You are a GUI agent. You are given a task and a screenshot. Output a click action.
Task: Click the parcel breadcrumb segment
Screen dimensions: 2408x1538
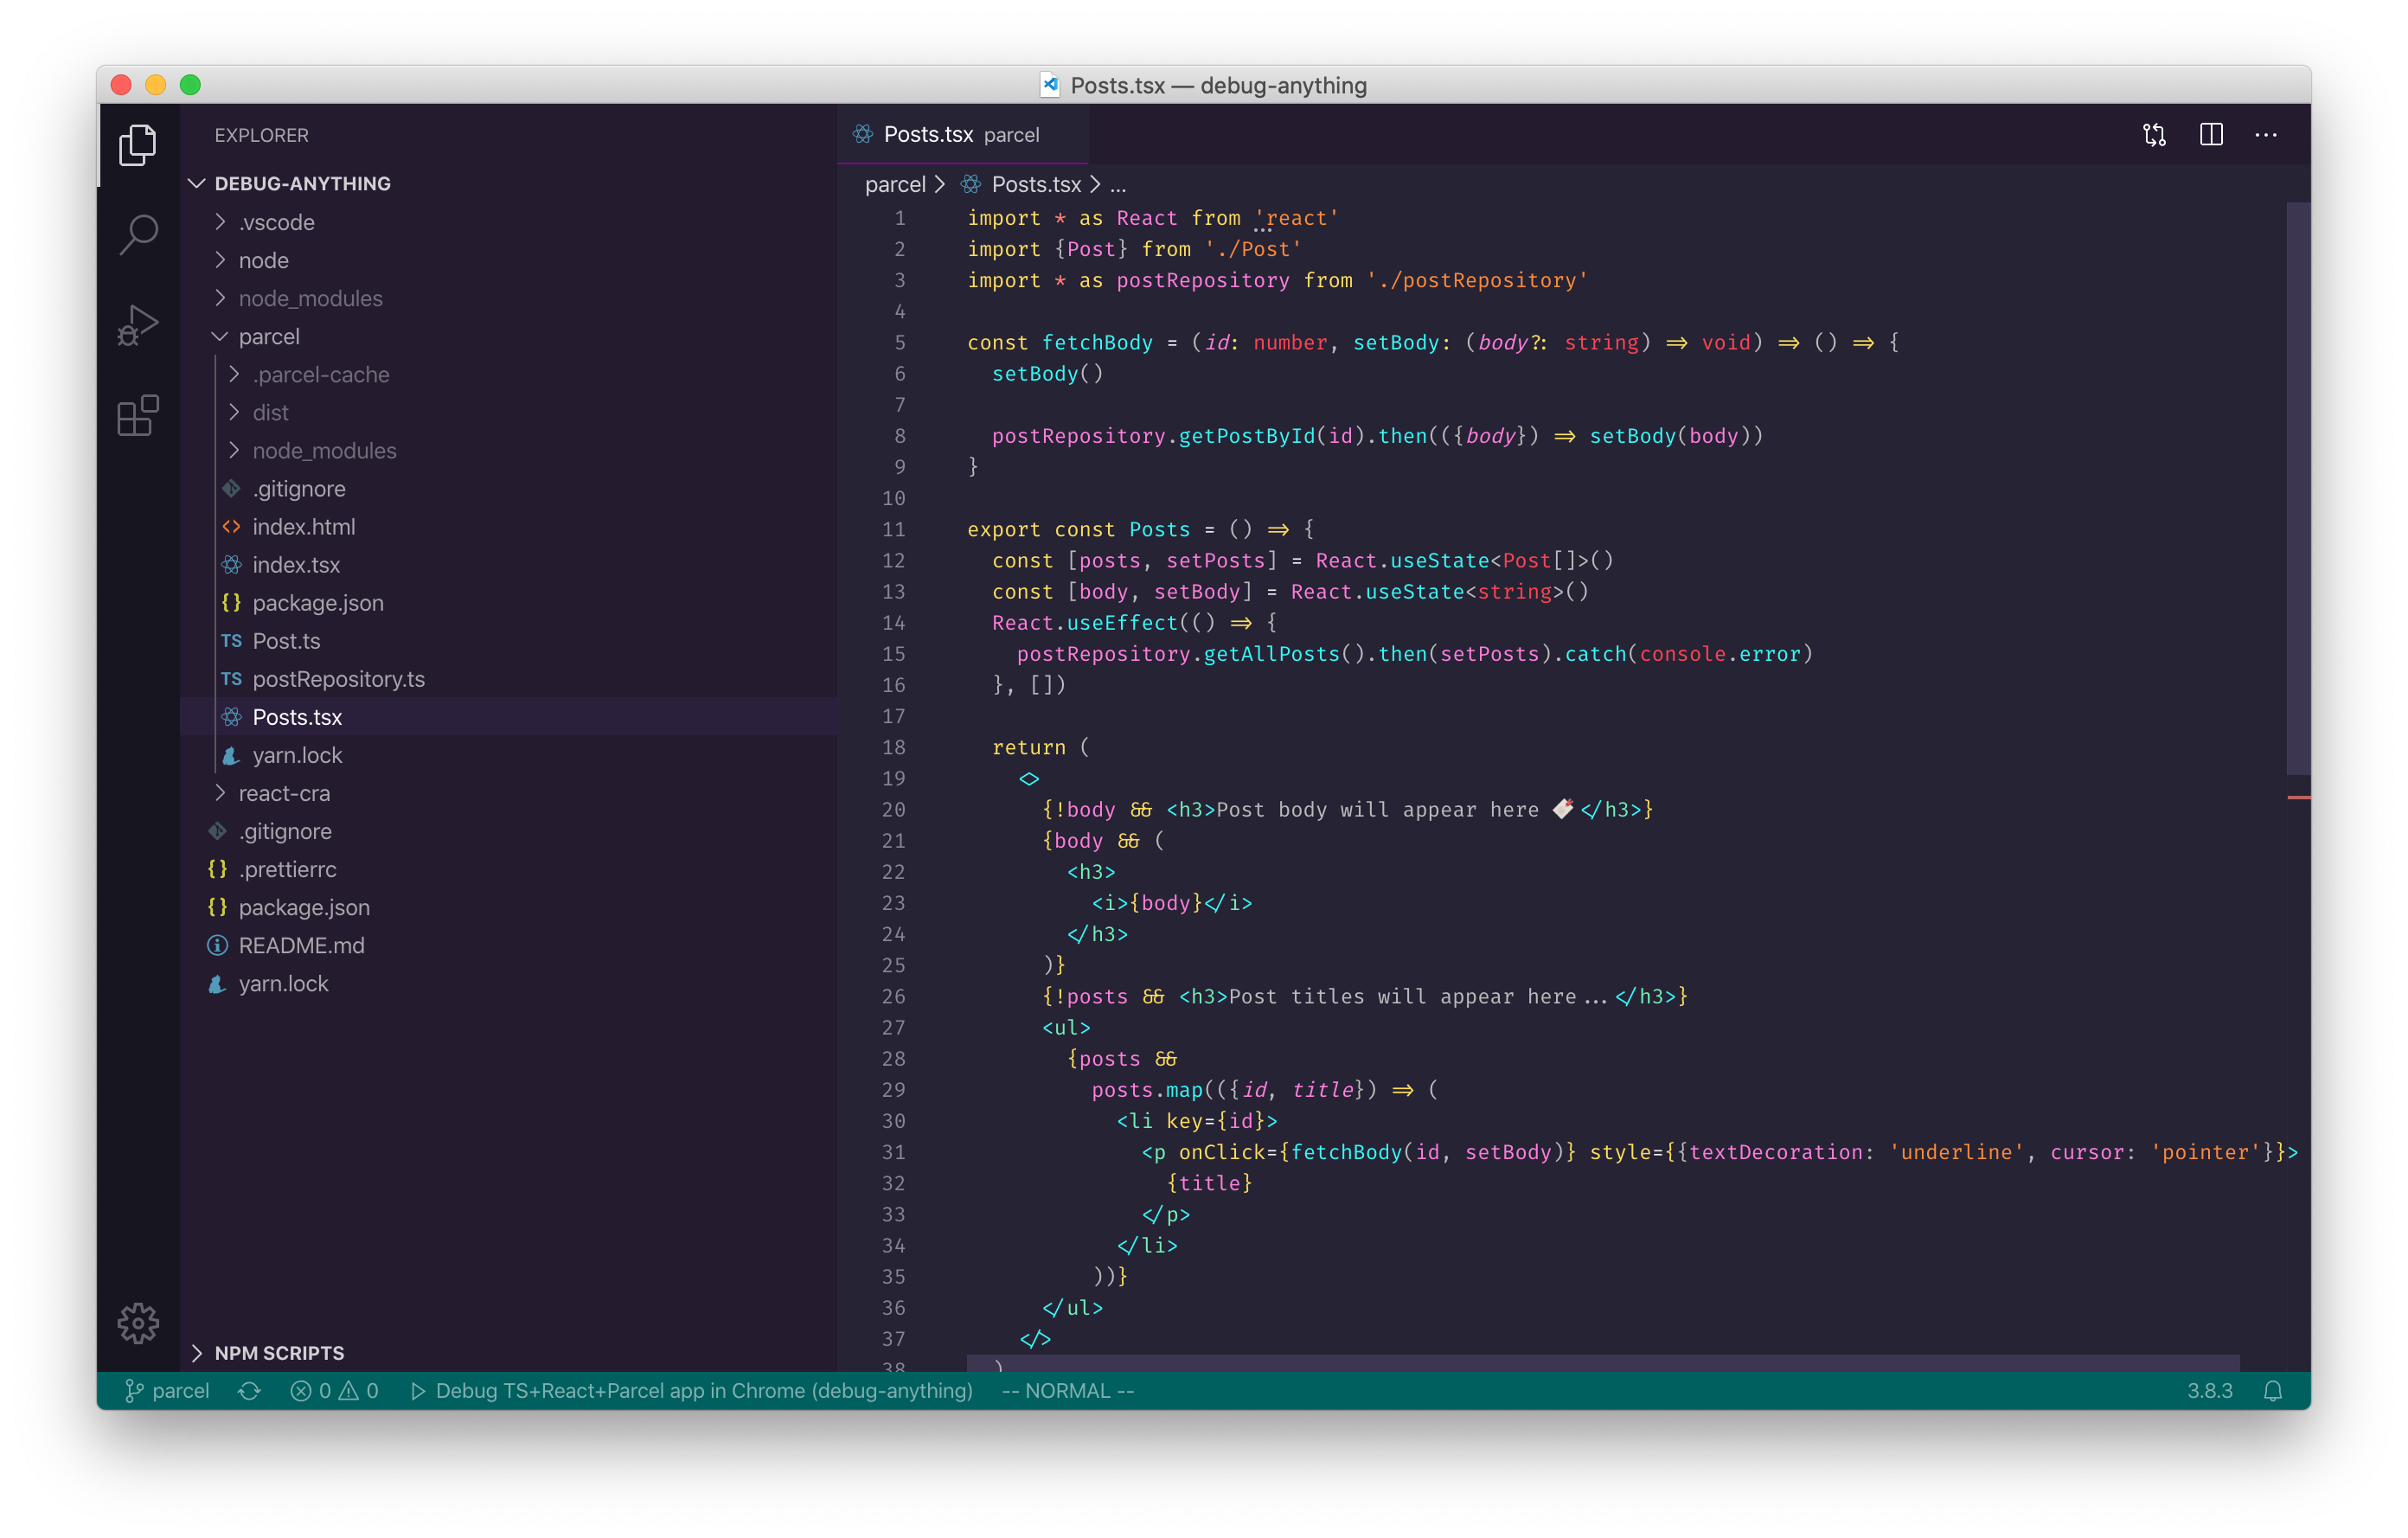pyautogui.click(x=895, y=185)
